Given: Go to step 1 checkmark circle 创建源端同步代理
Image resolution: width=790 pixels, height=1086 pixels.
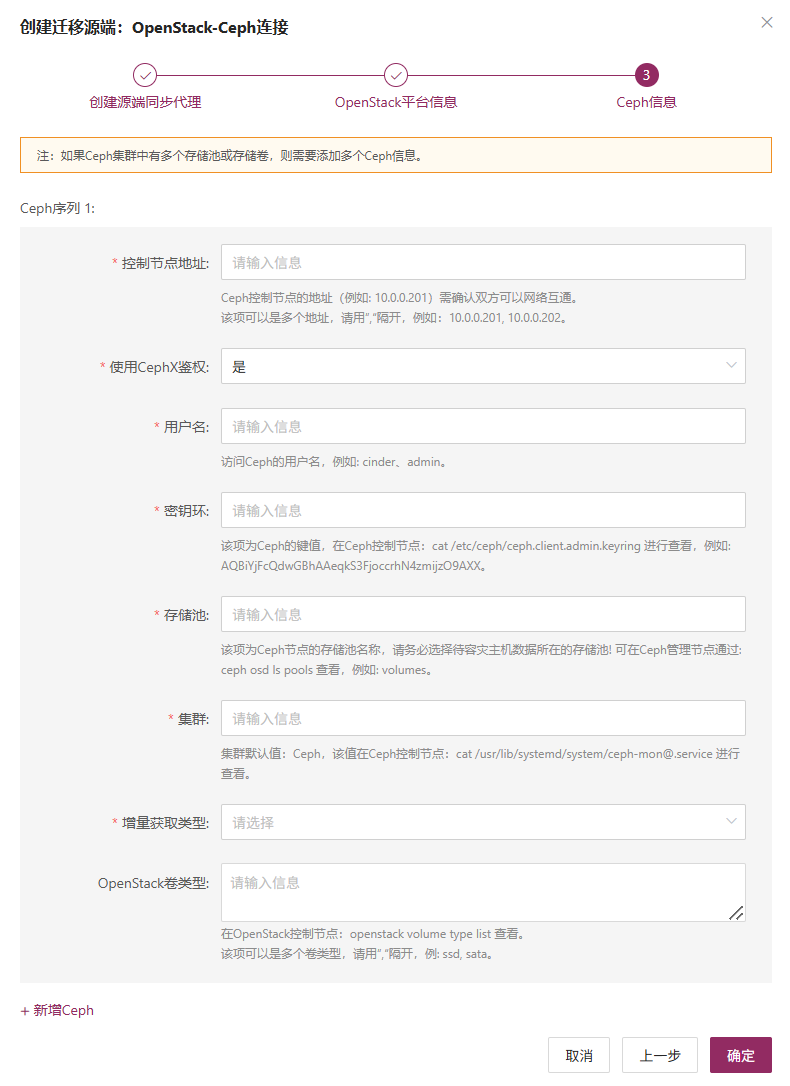Looking at the screenshot, I should click(x=145, y=75).
